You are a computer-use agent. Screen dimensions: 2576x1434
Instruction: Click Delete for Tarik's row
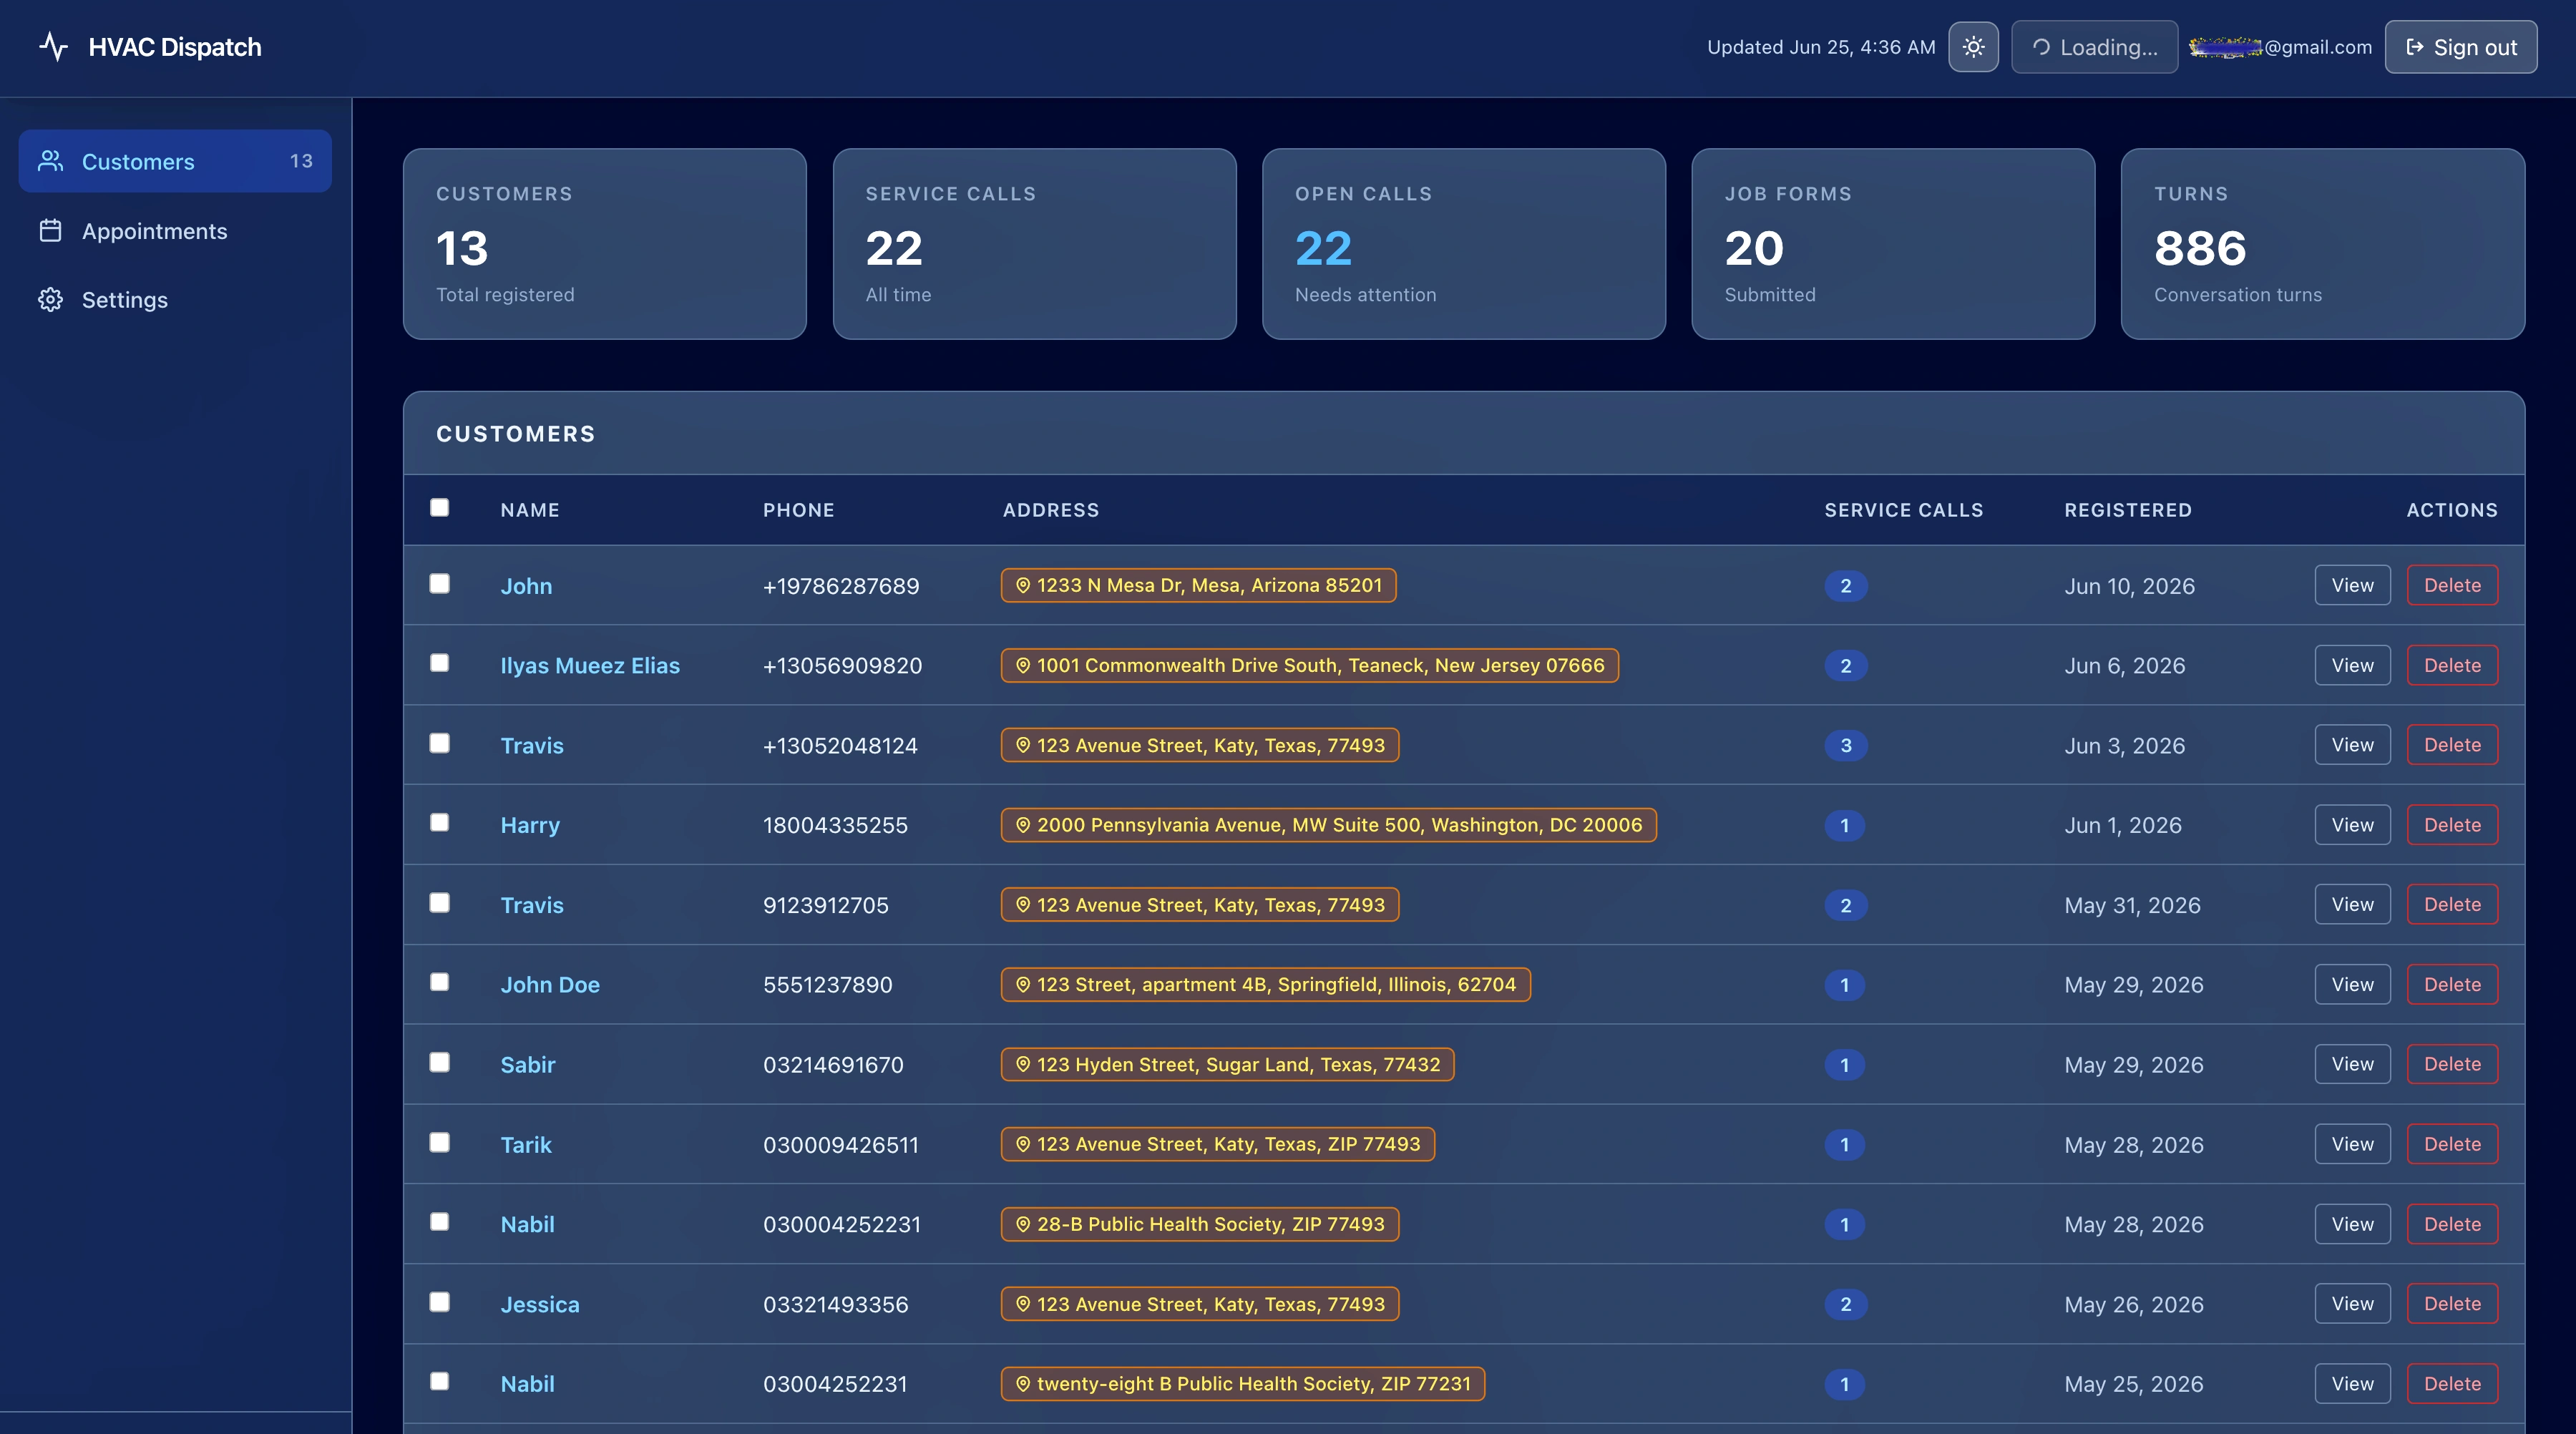(2452, 1144)
